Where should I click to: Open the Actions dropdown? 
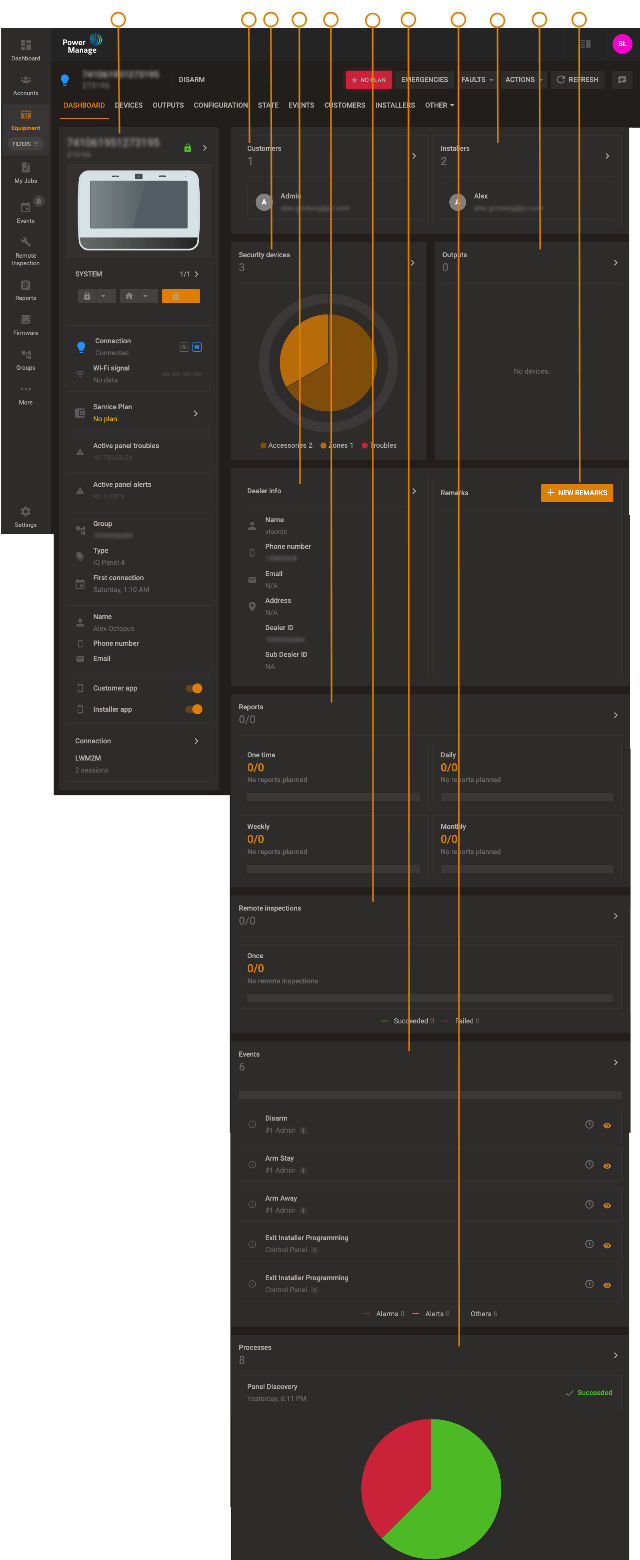(x=524, y=80)
